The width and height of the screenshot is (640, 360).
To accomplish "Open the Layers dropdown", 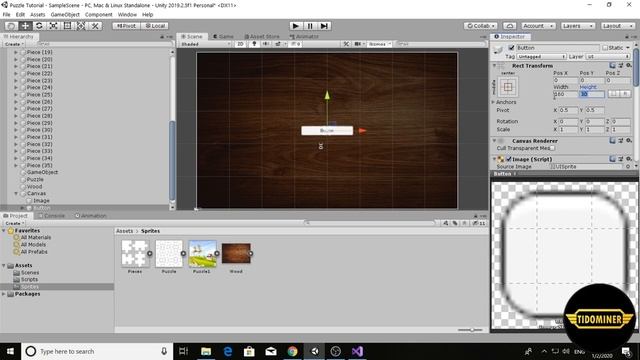I will coord(578,26).
